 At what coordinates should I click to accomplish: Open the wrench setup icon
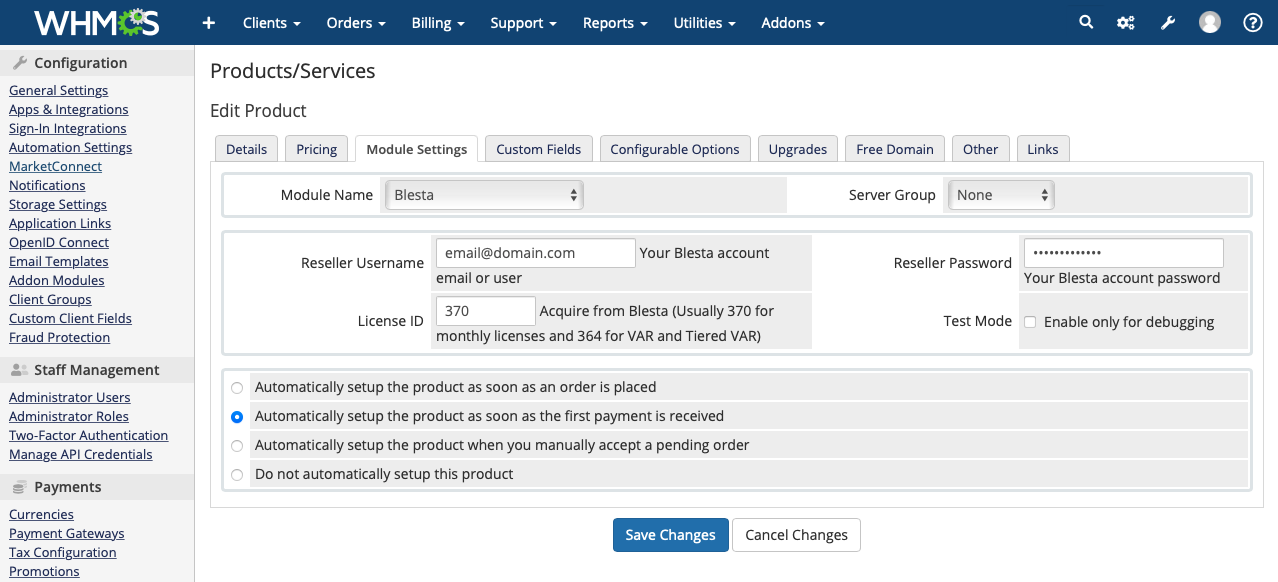pos(1167,22)
